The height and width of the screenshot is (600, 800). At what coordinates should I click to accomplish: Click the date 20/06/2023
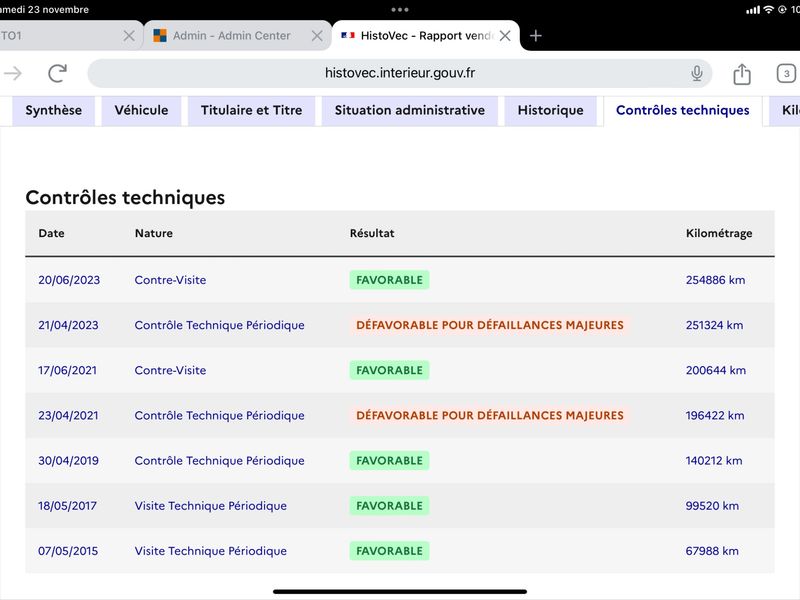click(x=69, y=280)
